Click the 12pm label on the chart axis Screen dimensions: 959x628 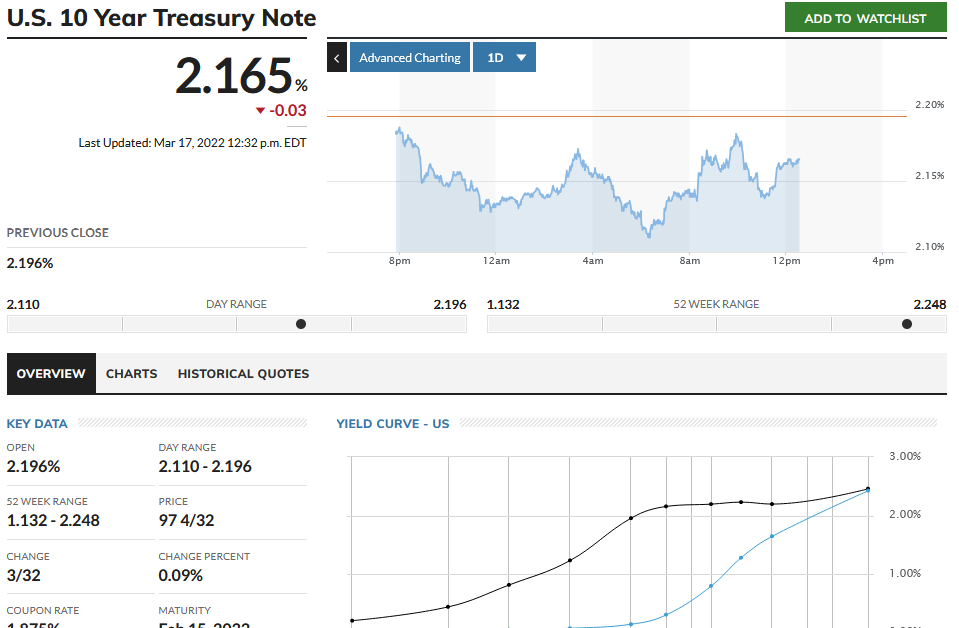point(786,260)
